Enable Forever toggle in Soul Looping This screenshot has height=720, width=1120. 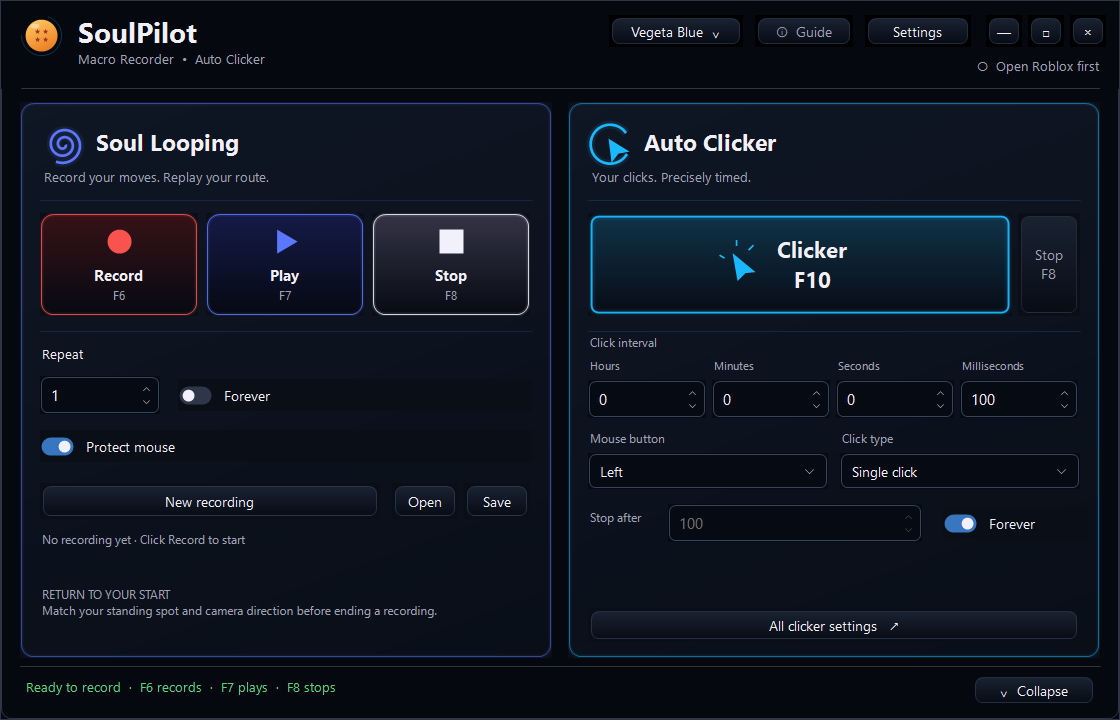(x=195, y=396)
